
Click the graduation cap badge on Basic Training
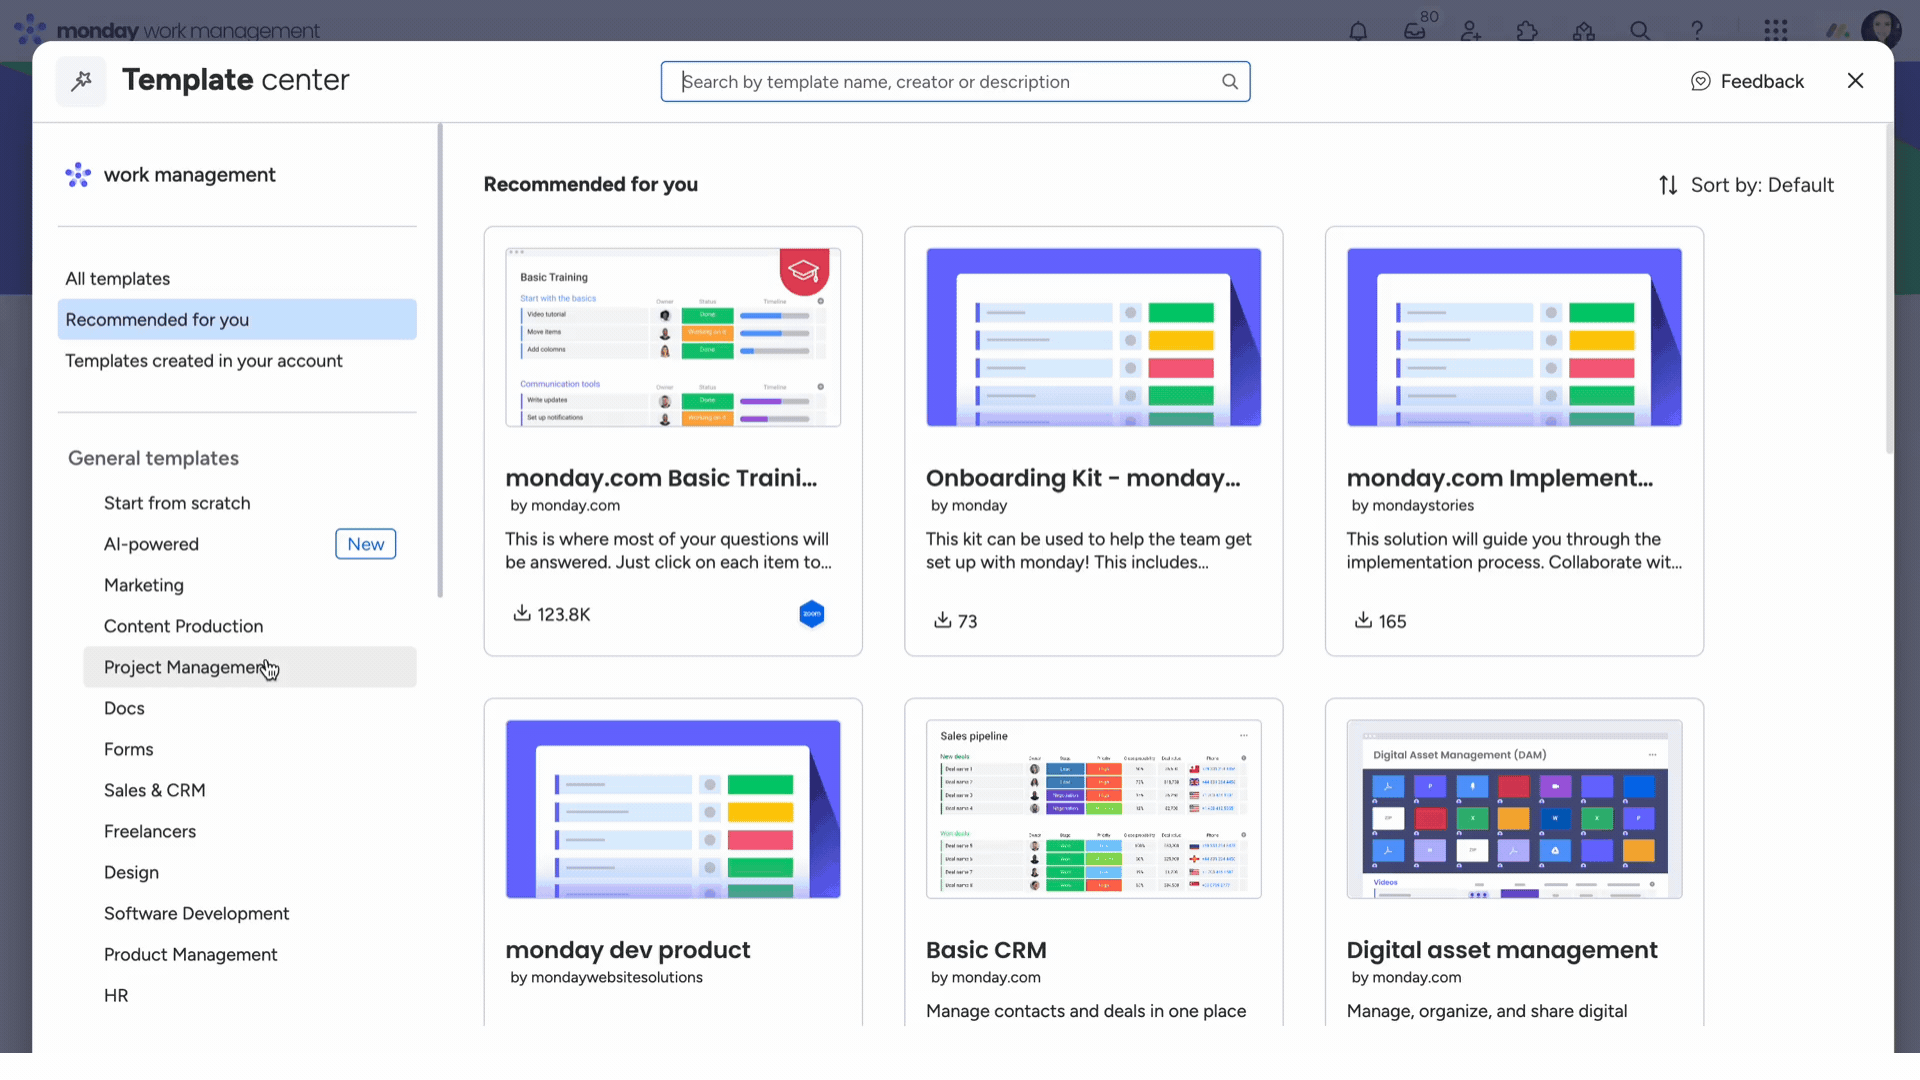[x=805, y=271]
